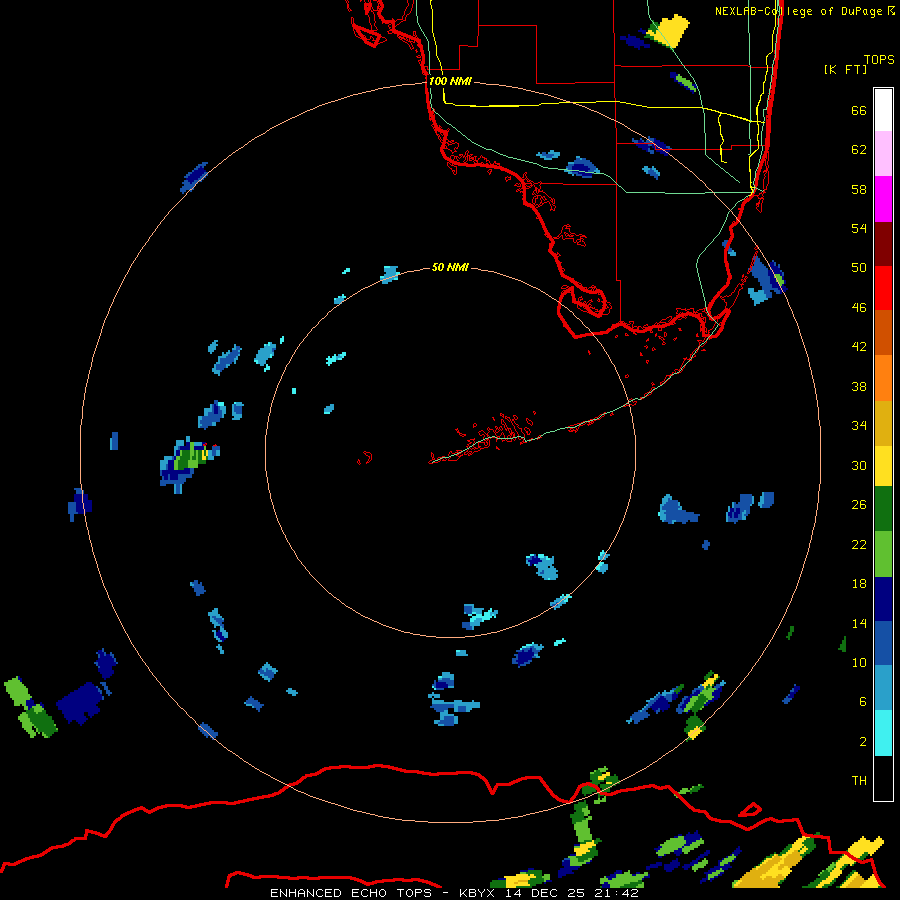Click the 'TOPS' legend heading

879,60
